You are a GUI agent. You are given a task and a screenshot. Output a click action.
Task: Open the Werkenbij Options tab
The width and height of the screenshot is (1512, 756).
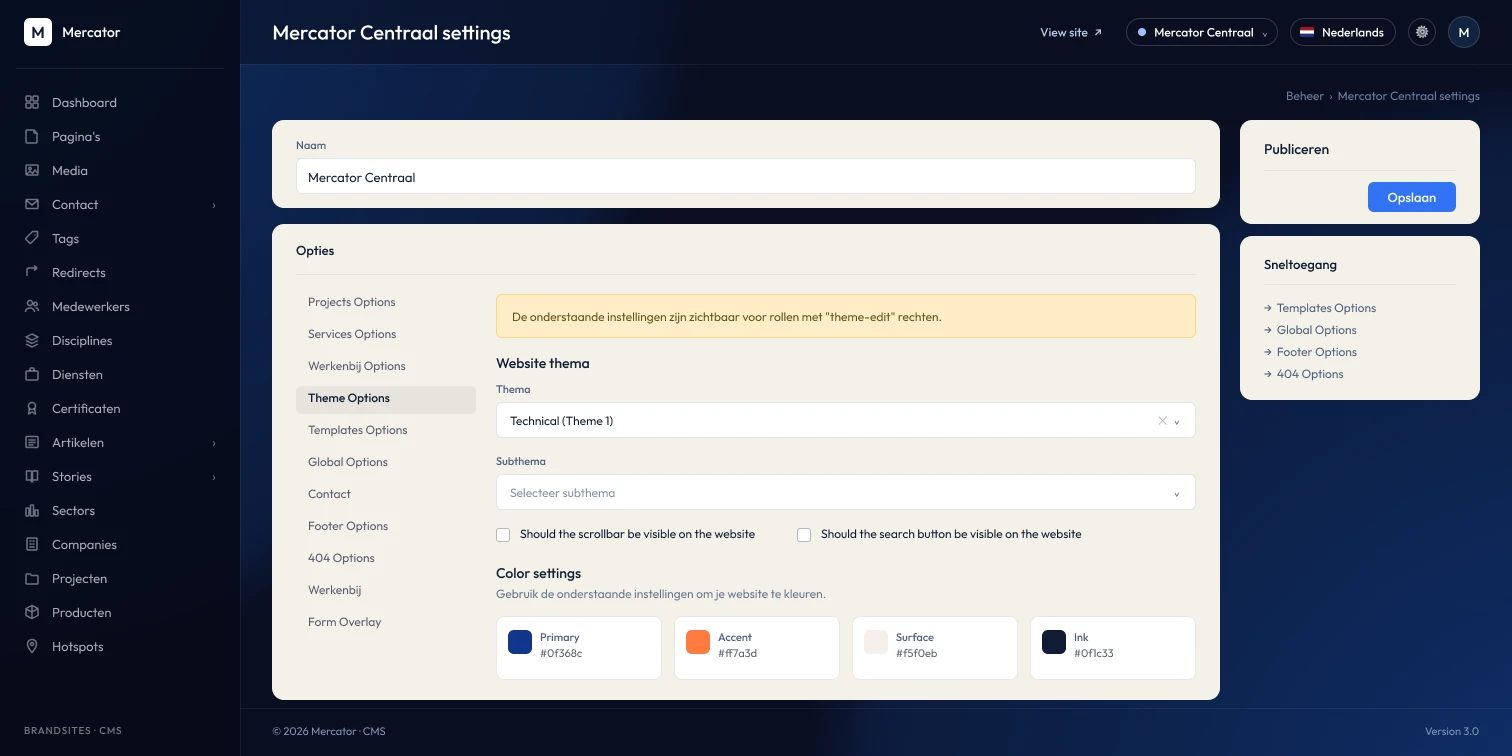point(386,366)
